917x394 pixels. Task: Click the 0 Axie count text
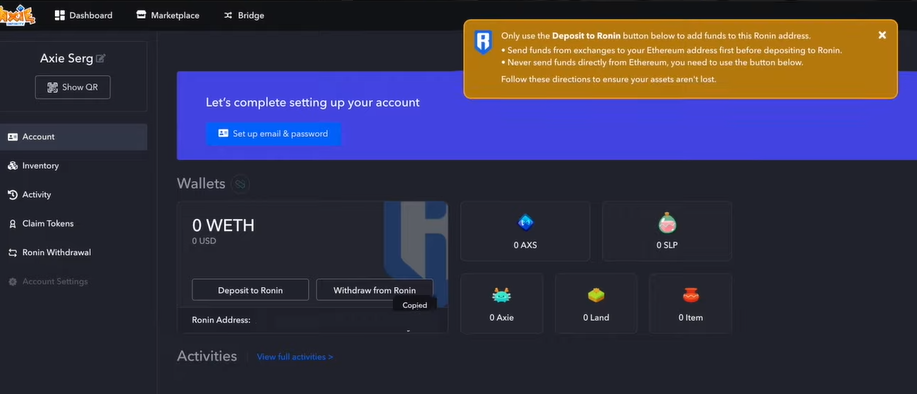pyautogui.click(x=501, y=317)
